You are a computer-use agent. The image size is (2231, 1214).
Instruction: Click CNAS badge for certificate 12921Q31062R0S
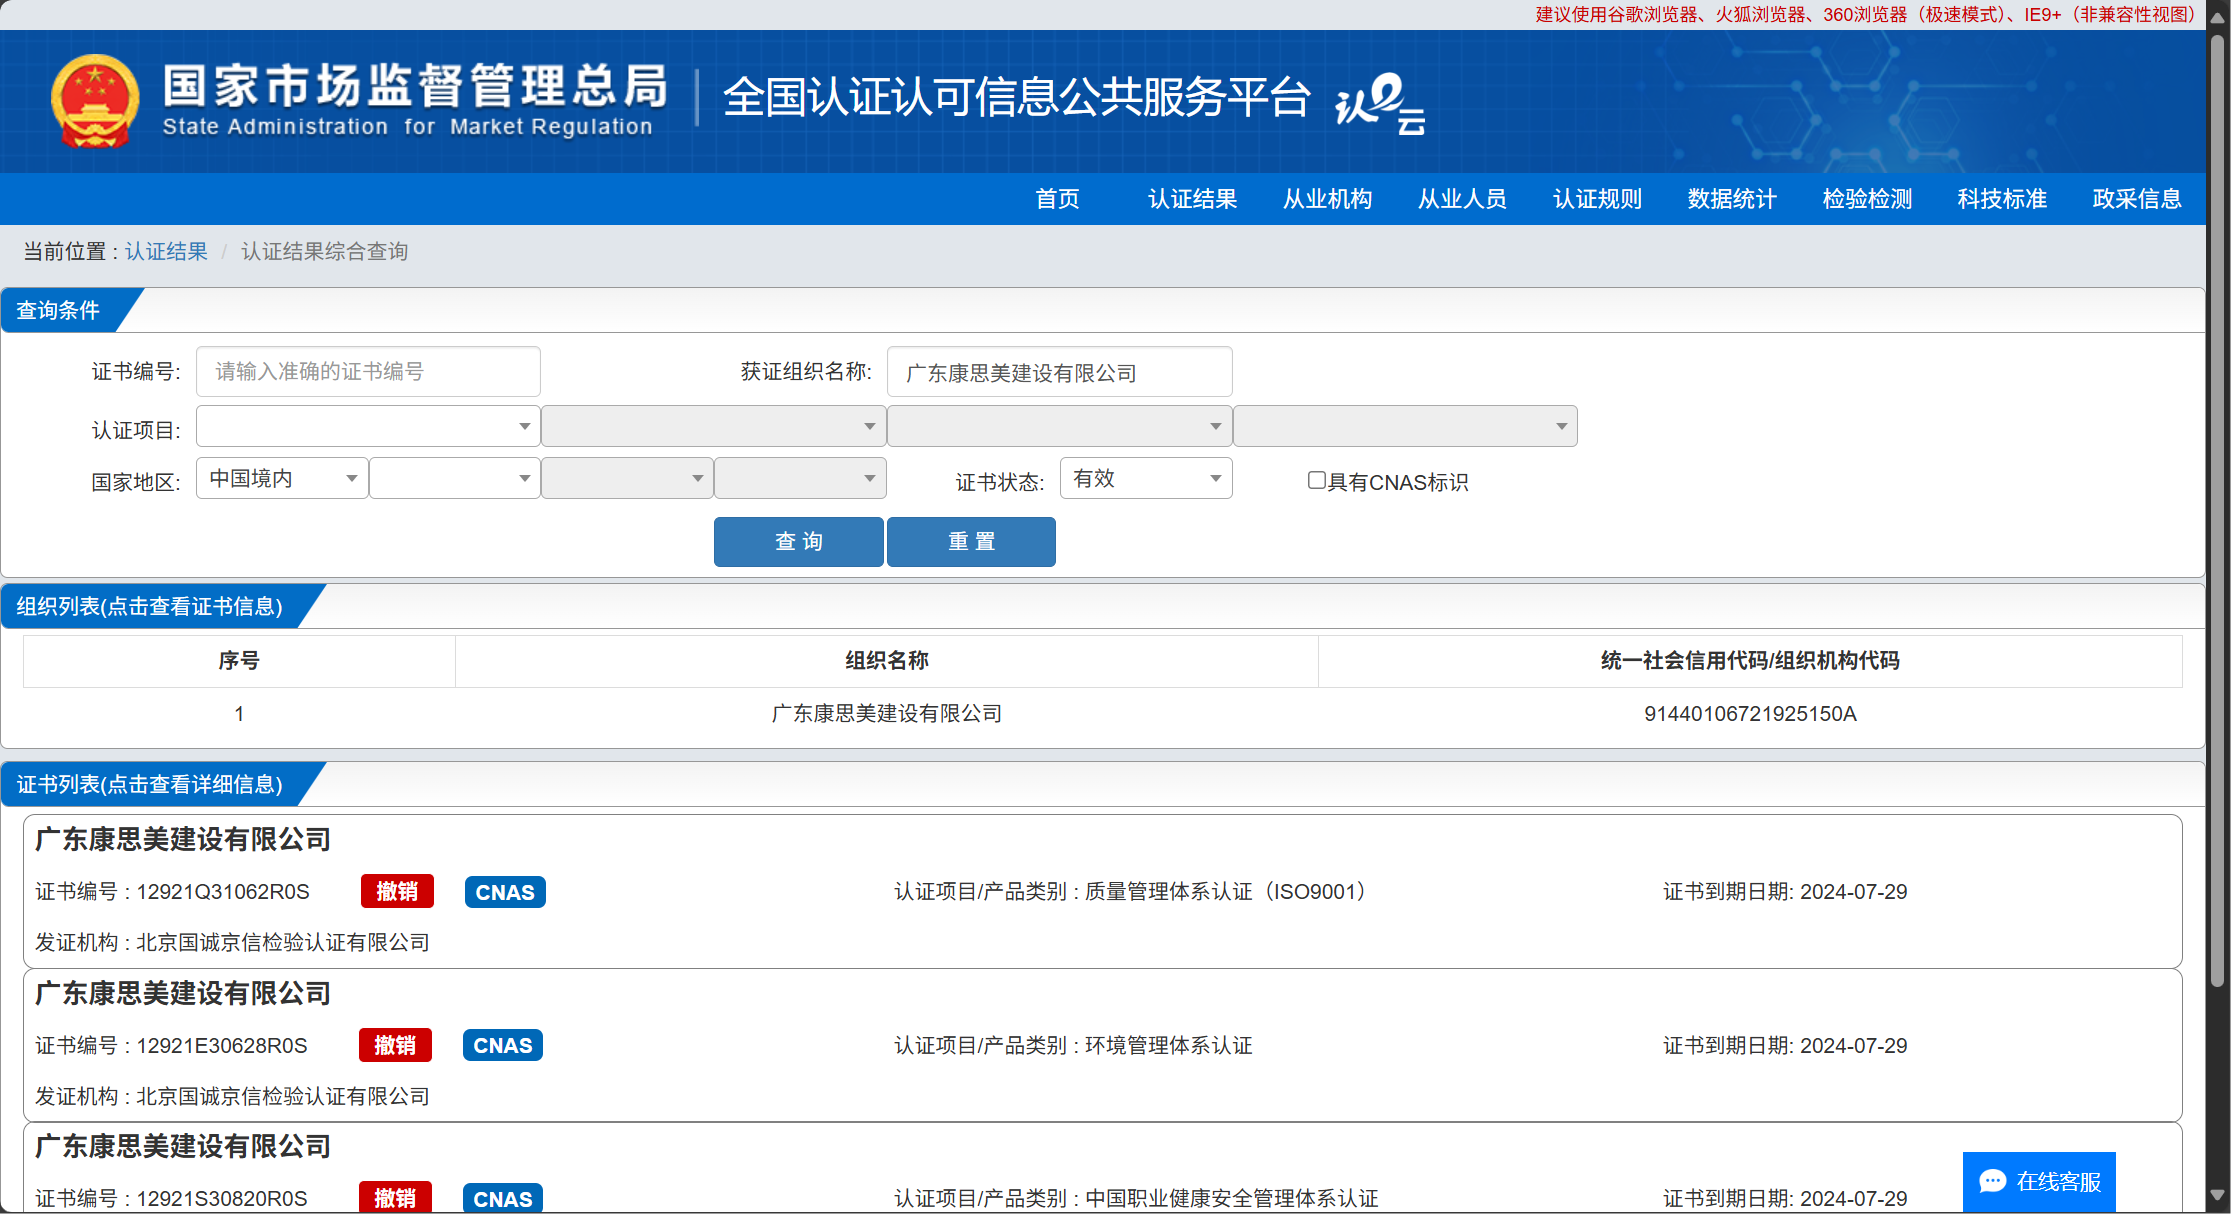[505, 892]
